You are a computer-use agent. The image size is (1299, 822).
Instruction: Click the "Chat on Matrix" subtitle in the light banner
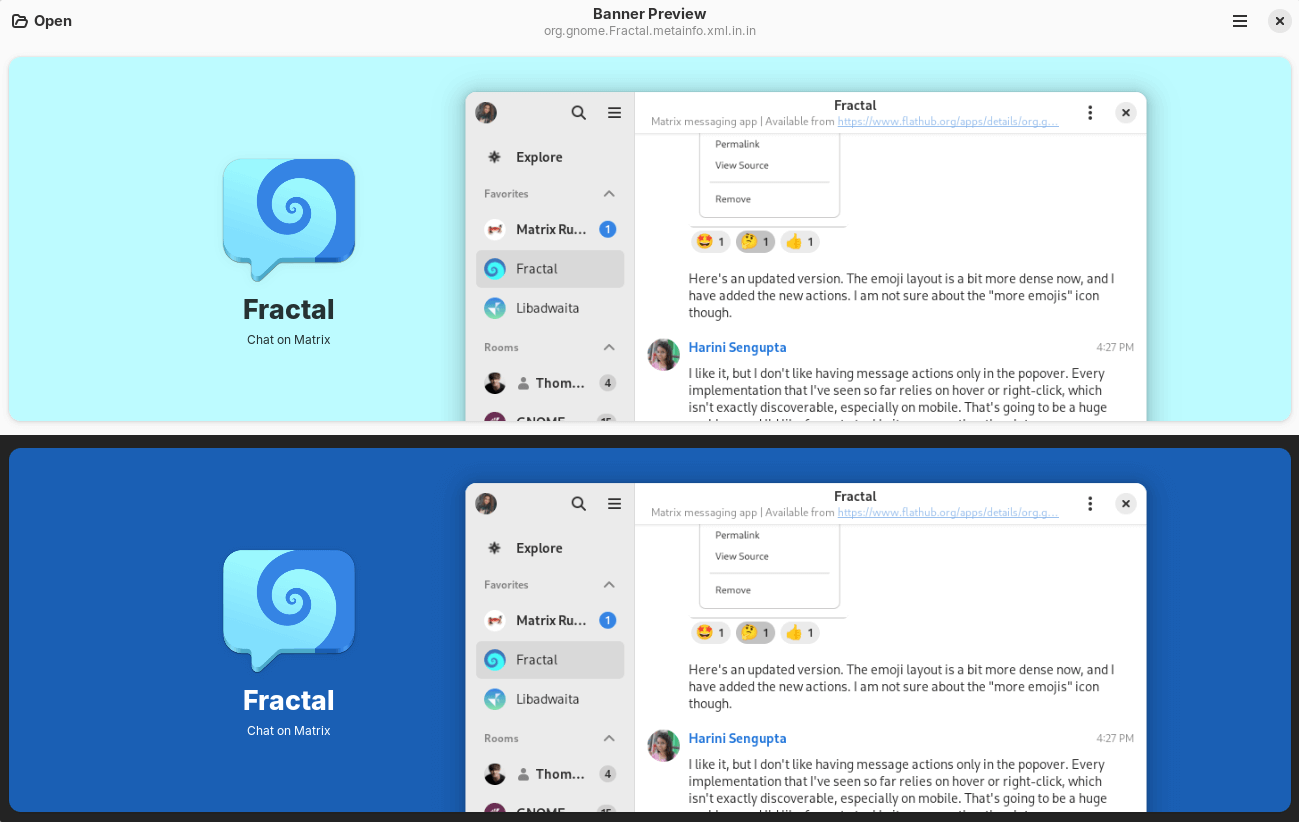tap(289, 340)
